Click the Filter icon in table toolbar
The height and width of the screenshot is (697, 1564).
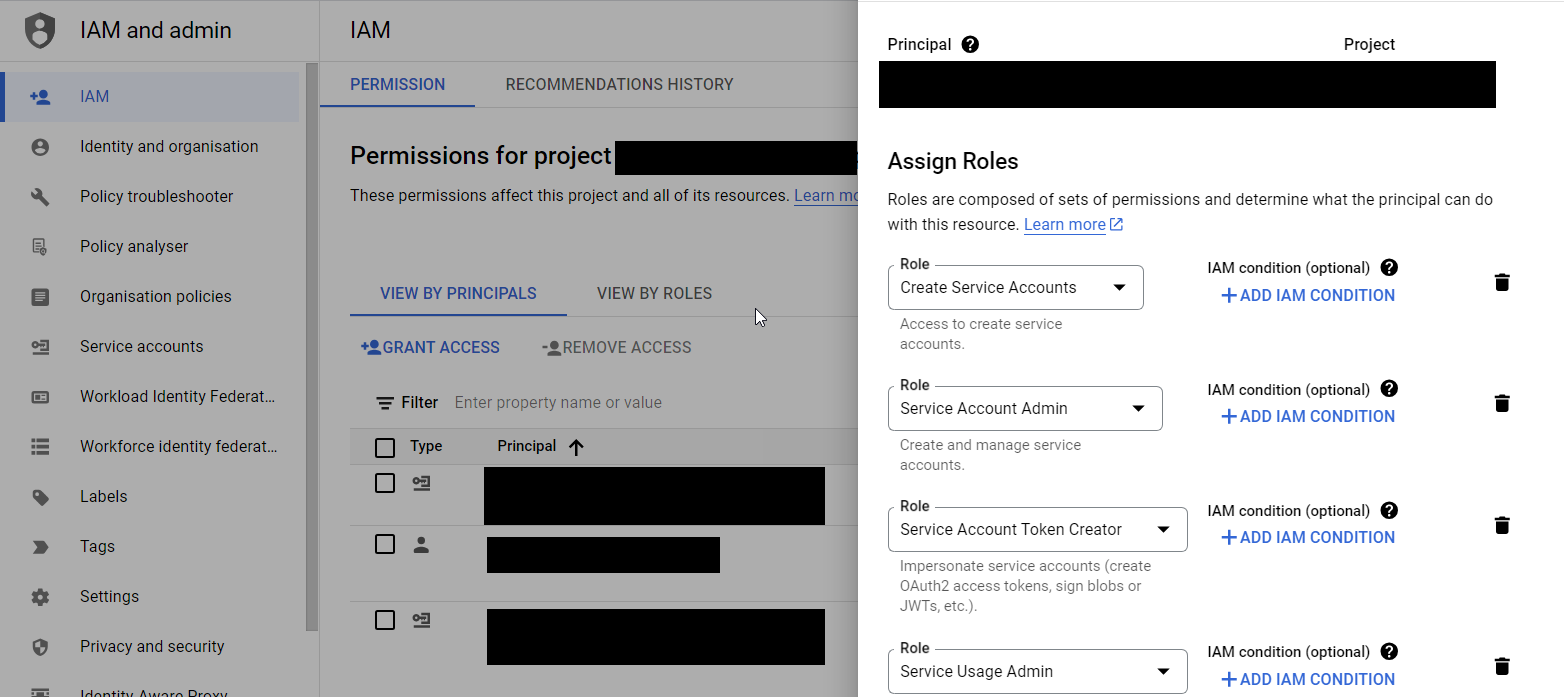point(385,403)
